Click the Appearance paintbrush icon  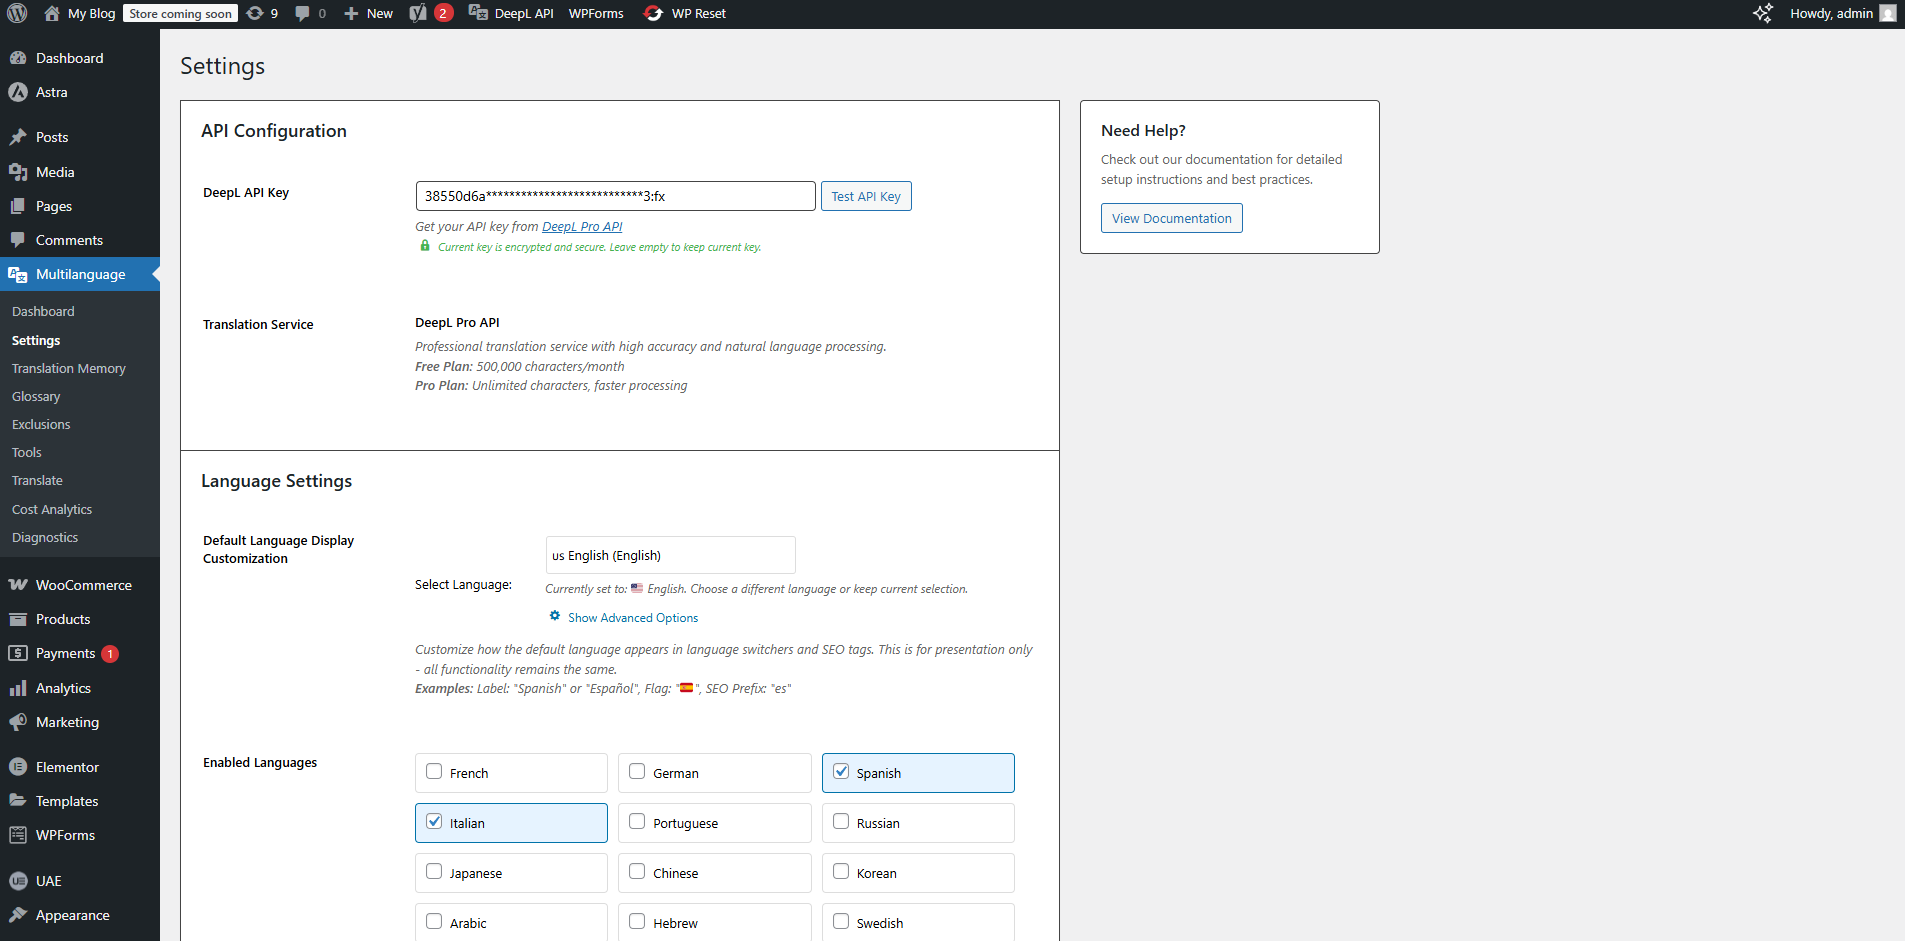coord(18,915)
